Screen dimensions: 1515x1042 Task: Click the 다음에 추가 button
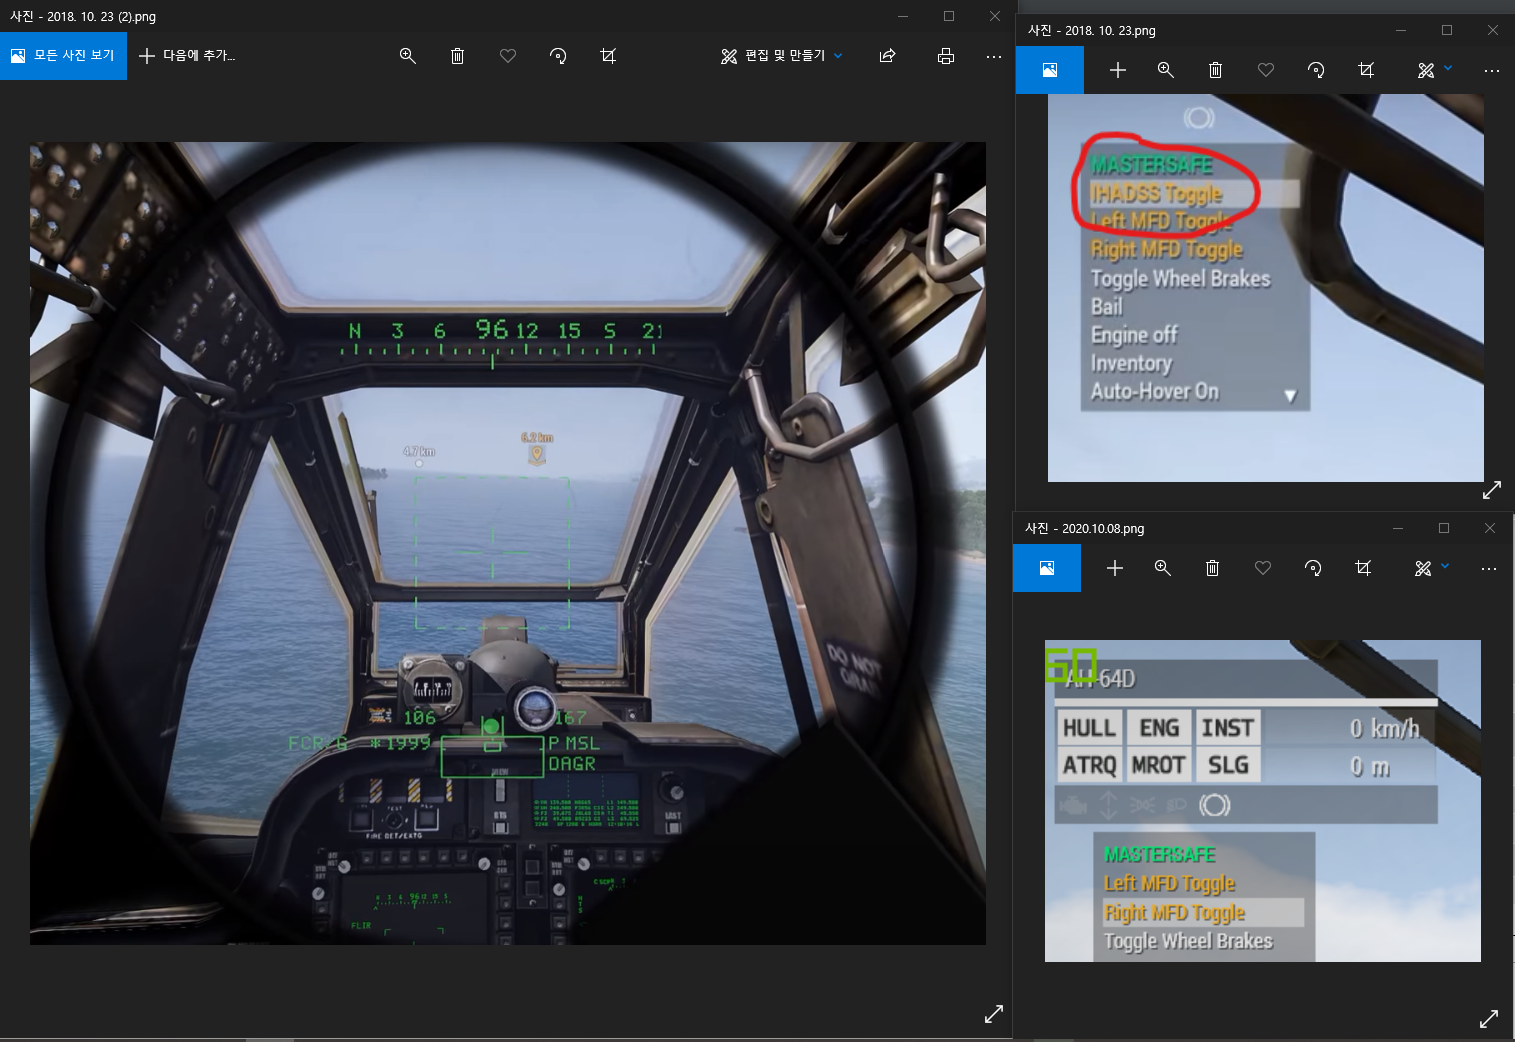click(x=187, y=56)
